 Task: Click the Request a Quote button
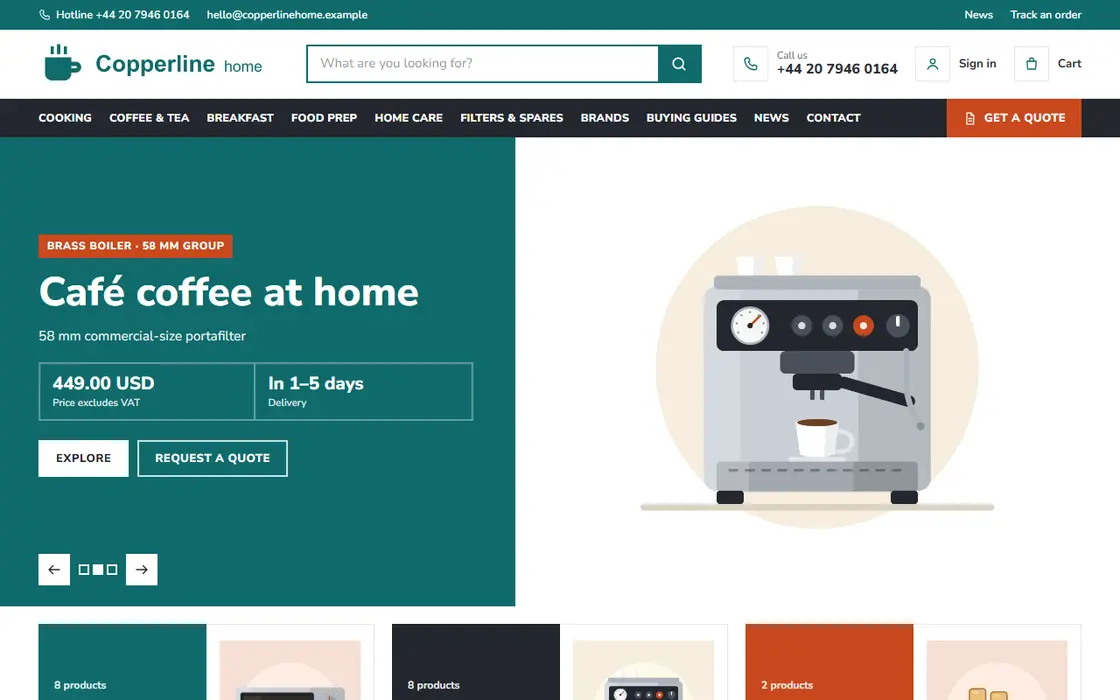click(x=212, y=458)
